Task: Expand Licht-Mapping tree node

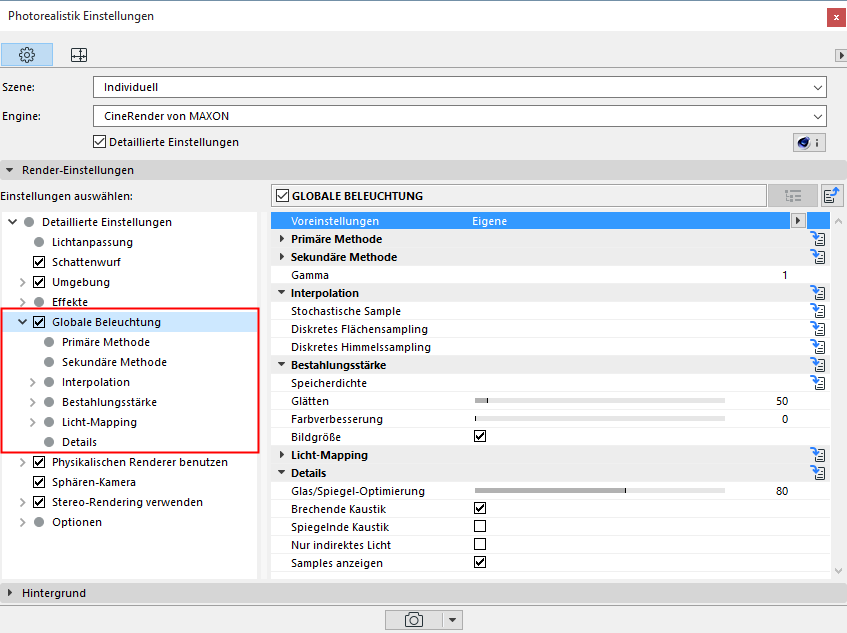Action: (x=32, y=422)
